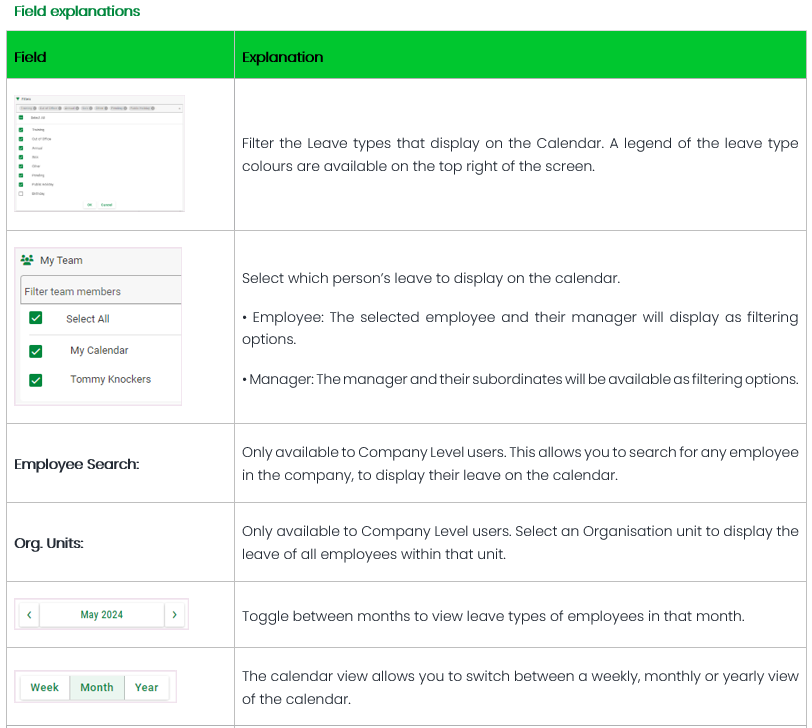Toggle Select All in the Filters list
This screenshot has height=728, width=812.
21,117
